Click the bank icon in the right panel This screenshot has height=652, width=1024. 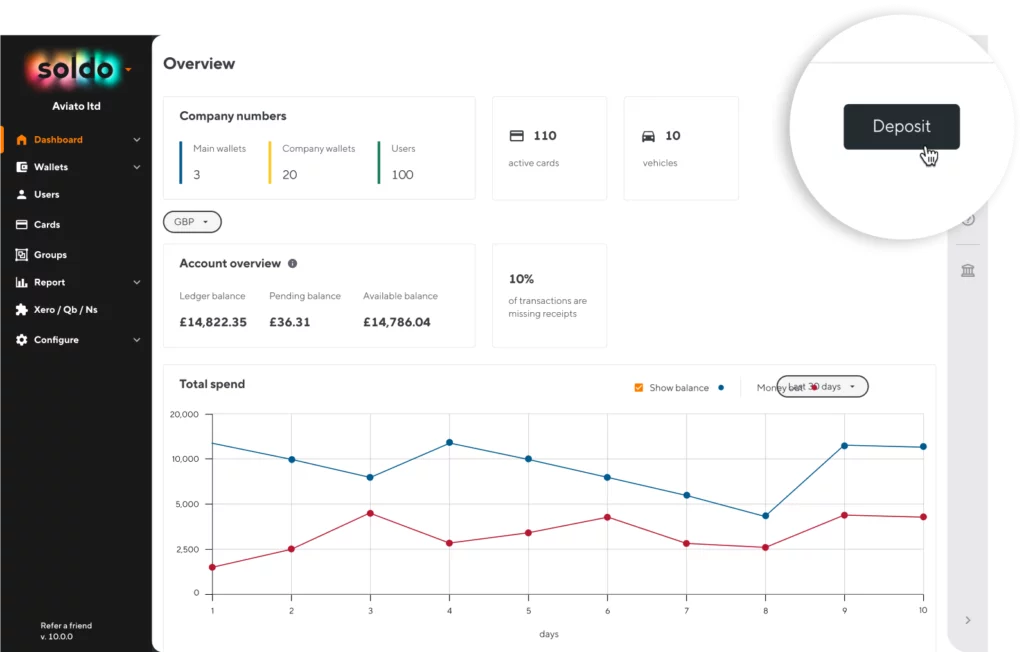968,270
